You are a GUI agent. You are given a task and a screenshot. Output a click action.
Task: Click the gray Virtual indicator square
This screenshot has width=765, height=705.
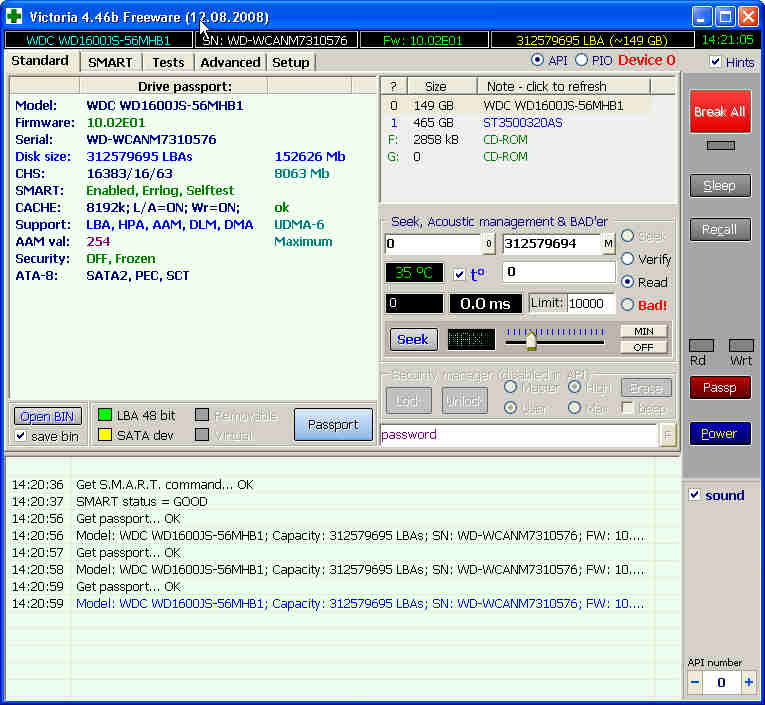click(x=201, y=435)
